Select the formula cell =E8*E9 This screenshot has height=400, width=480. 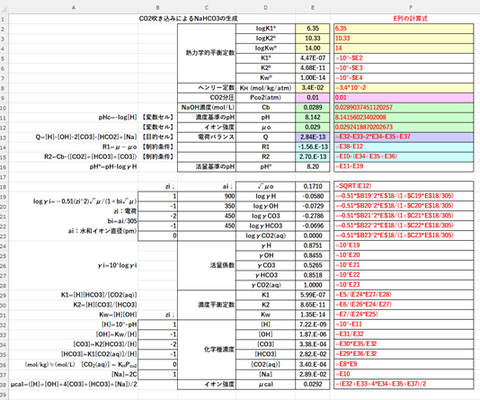tap(404, 364)
